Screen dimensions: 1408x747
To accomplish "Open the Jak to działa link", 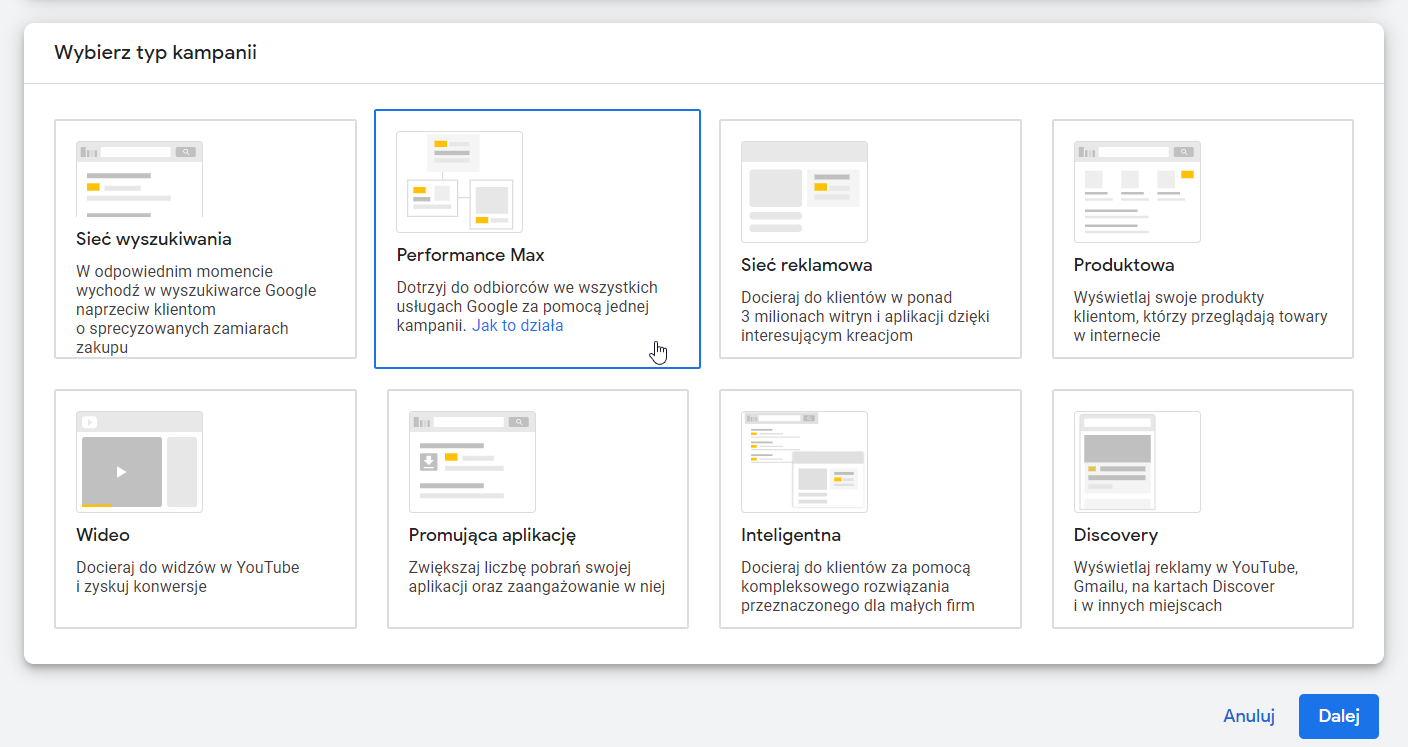I will [x=518, y=326].
